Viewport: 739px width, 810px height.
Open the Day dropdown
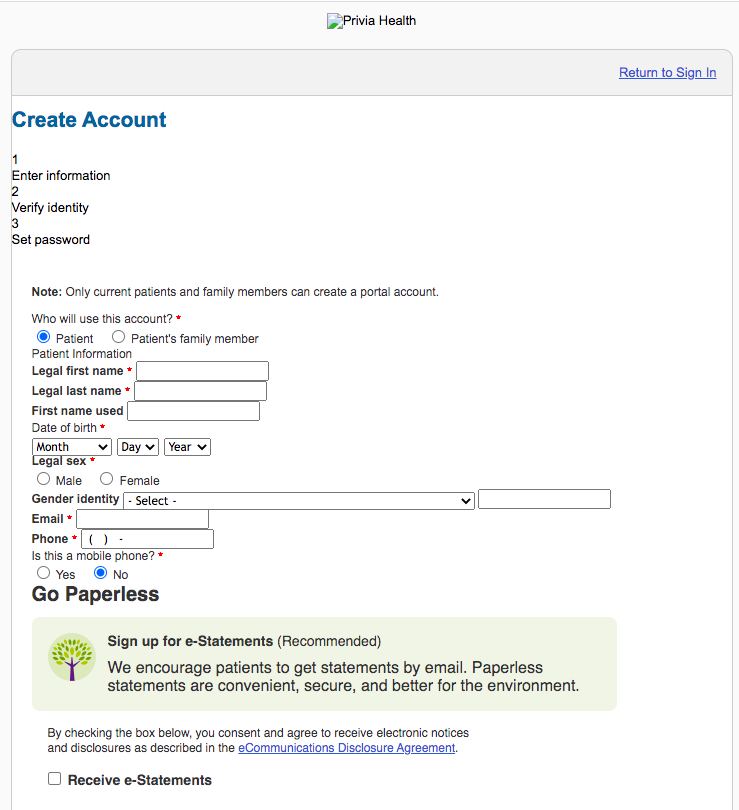click(138, 447)
